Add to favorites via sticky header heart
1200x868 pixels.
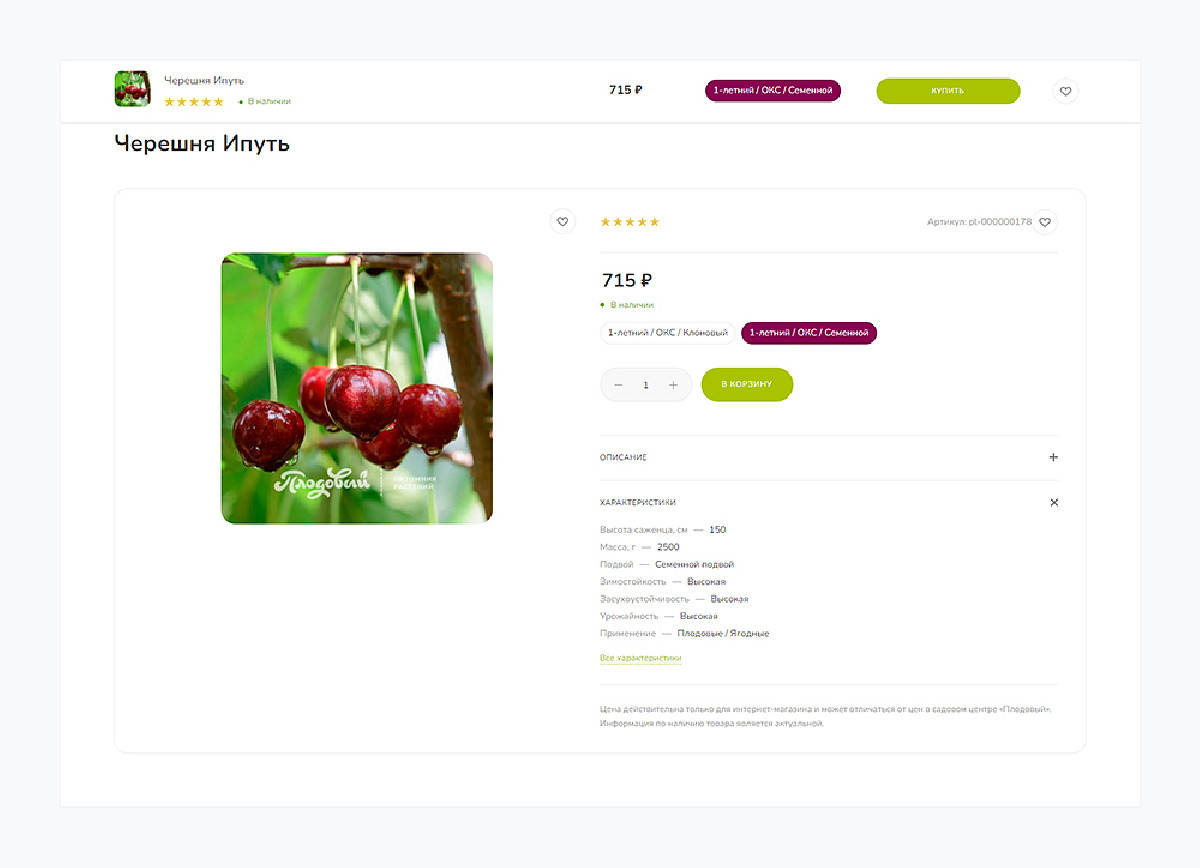[x=1065, y=91]
